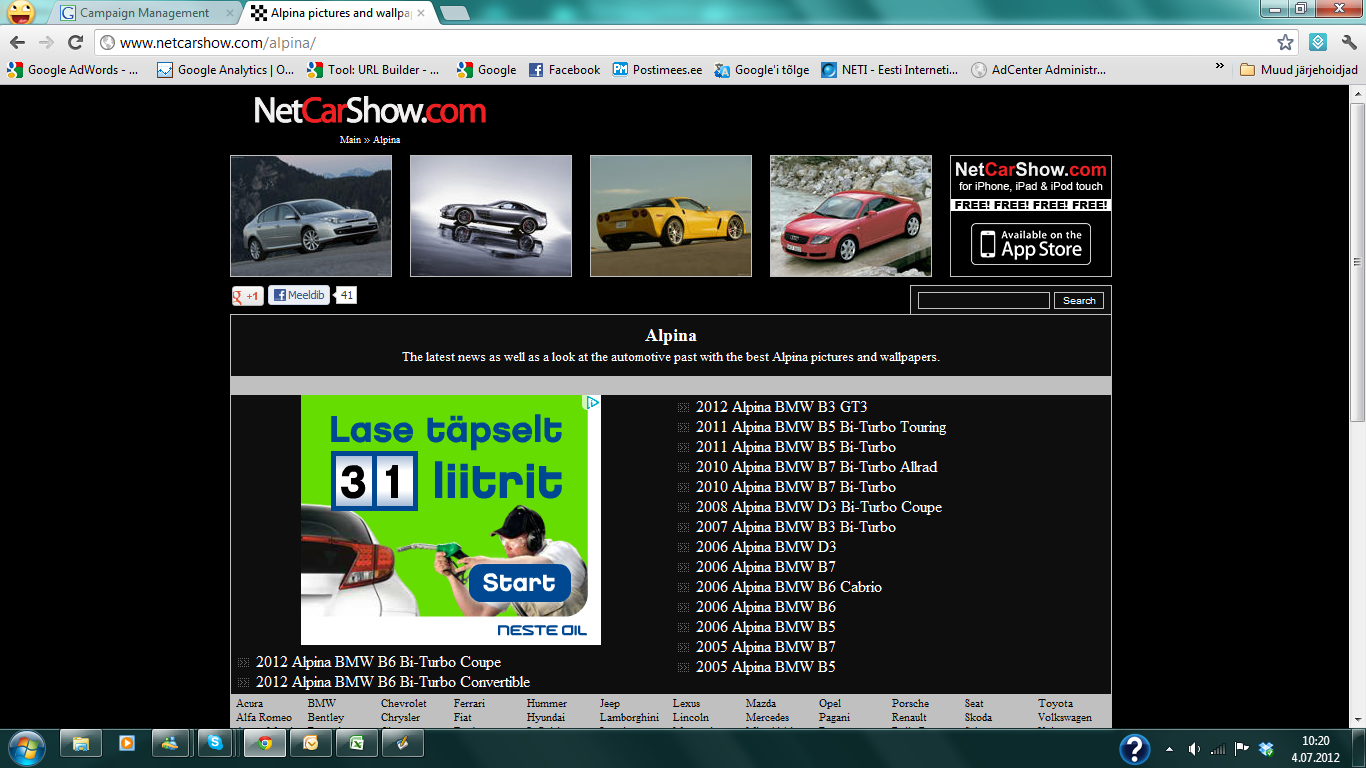Expand the bookmarks overflow chevron
Screen dimensions: 1366x768
coord(1219,66)
